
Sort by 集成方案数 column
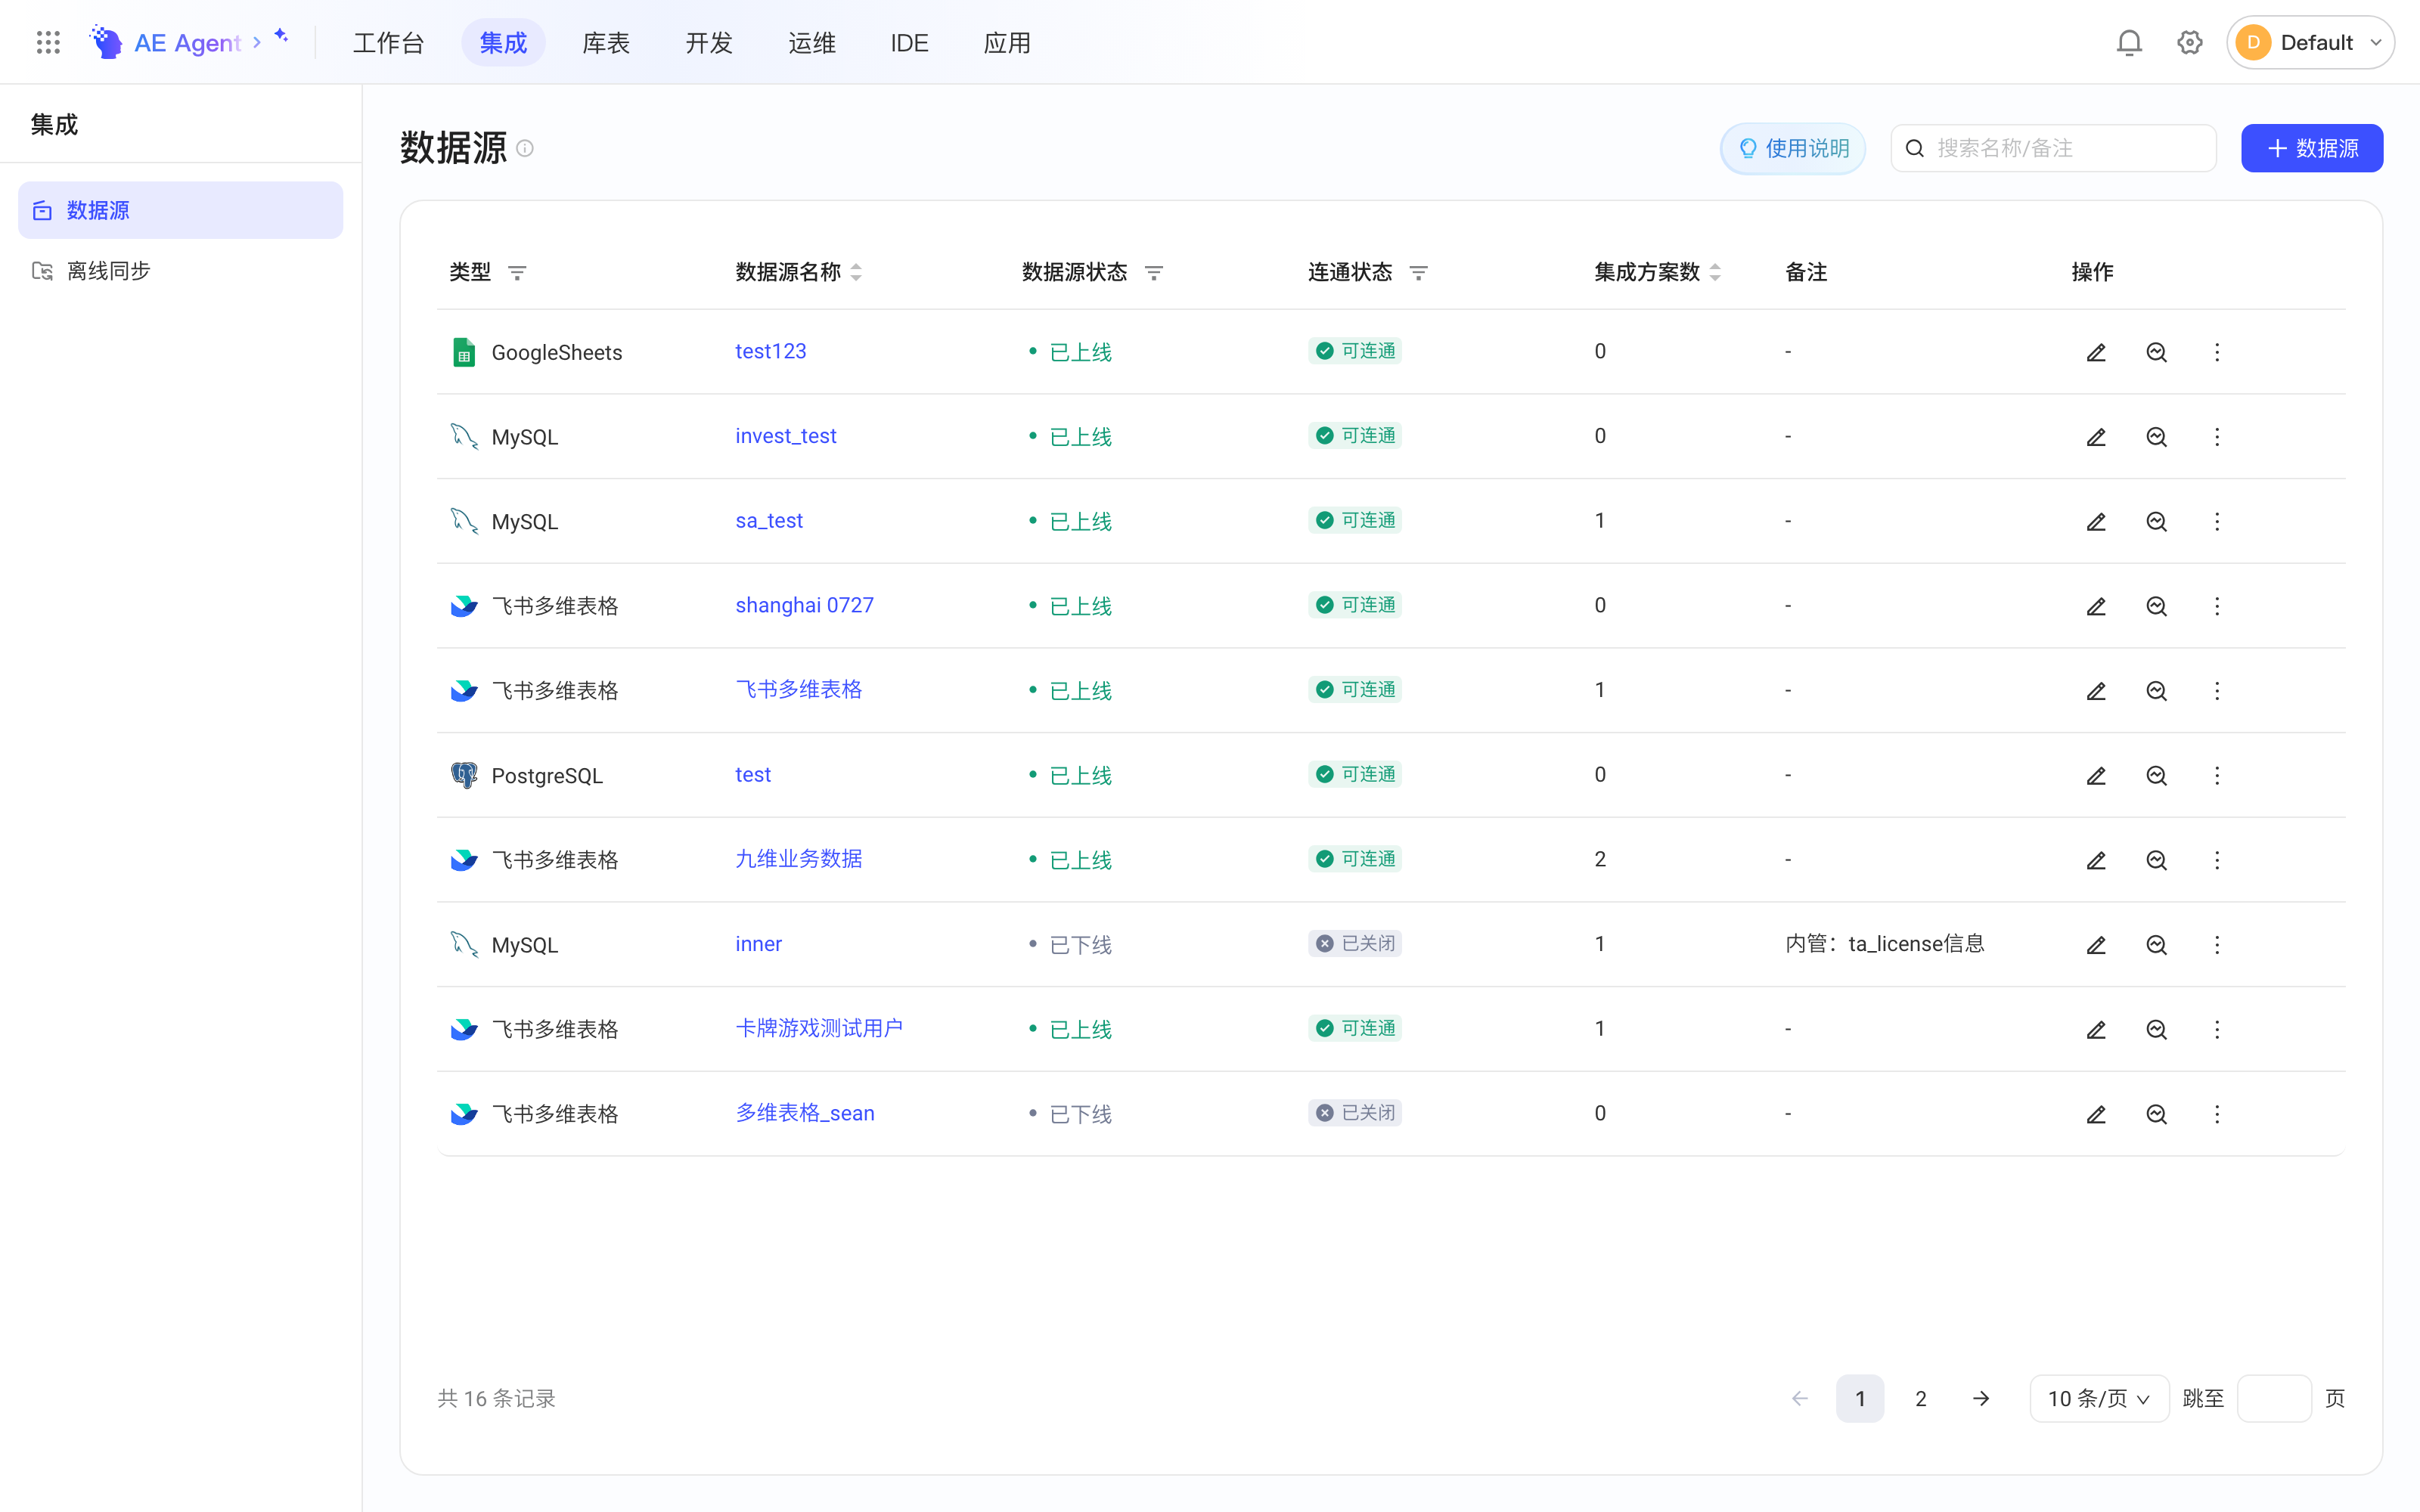click(x=1715, y=272)
